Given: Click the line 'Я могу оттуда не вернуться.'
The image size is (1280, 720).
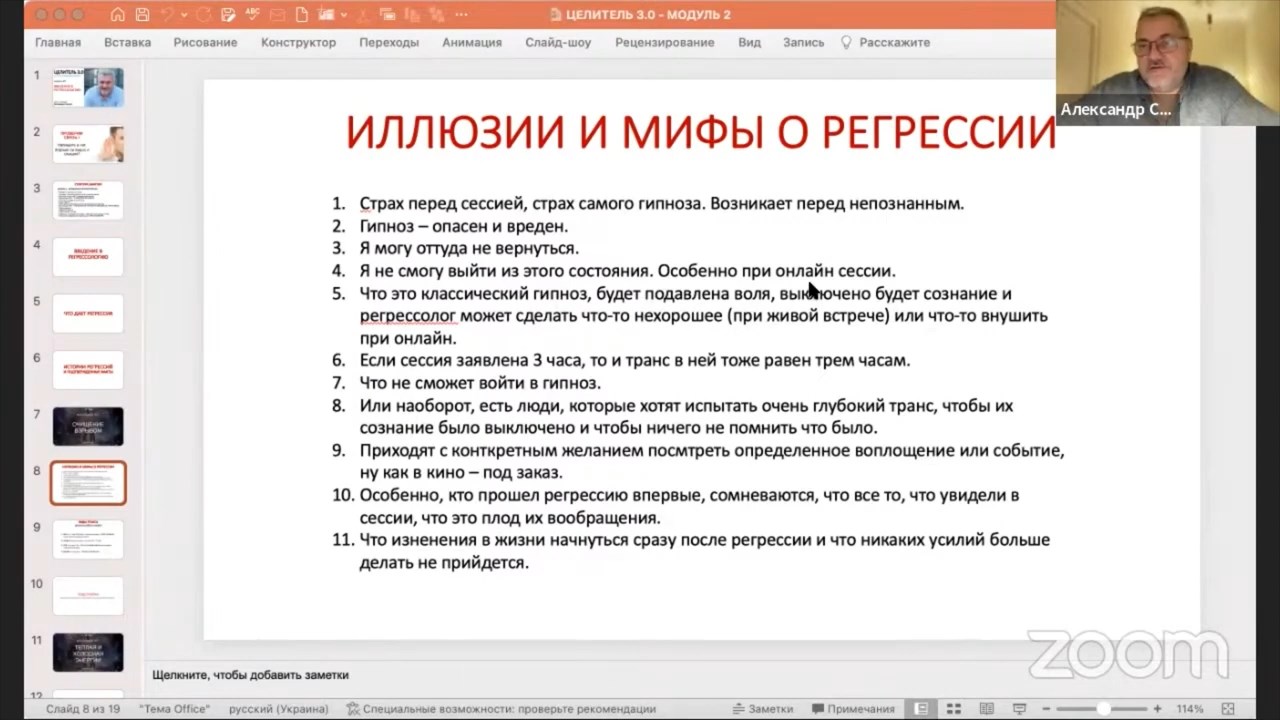Looking at the screenshot, I should pos(469,248).
